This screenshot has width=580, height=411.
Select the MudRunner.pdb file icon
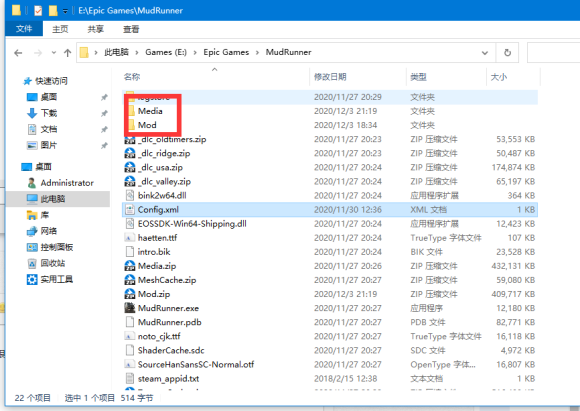[130, 322]
